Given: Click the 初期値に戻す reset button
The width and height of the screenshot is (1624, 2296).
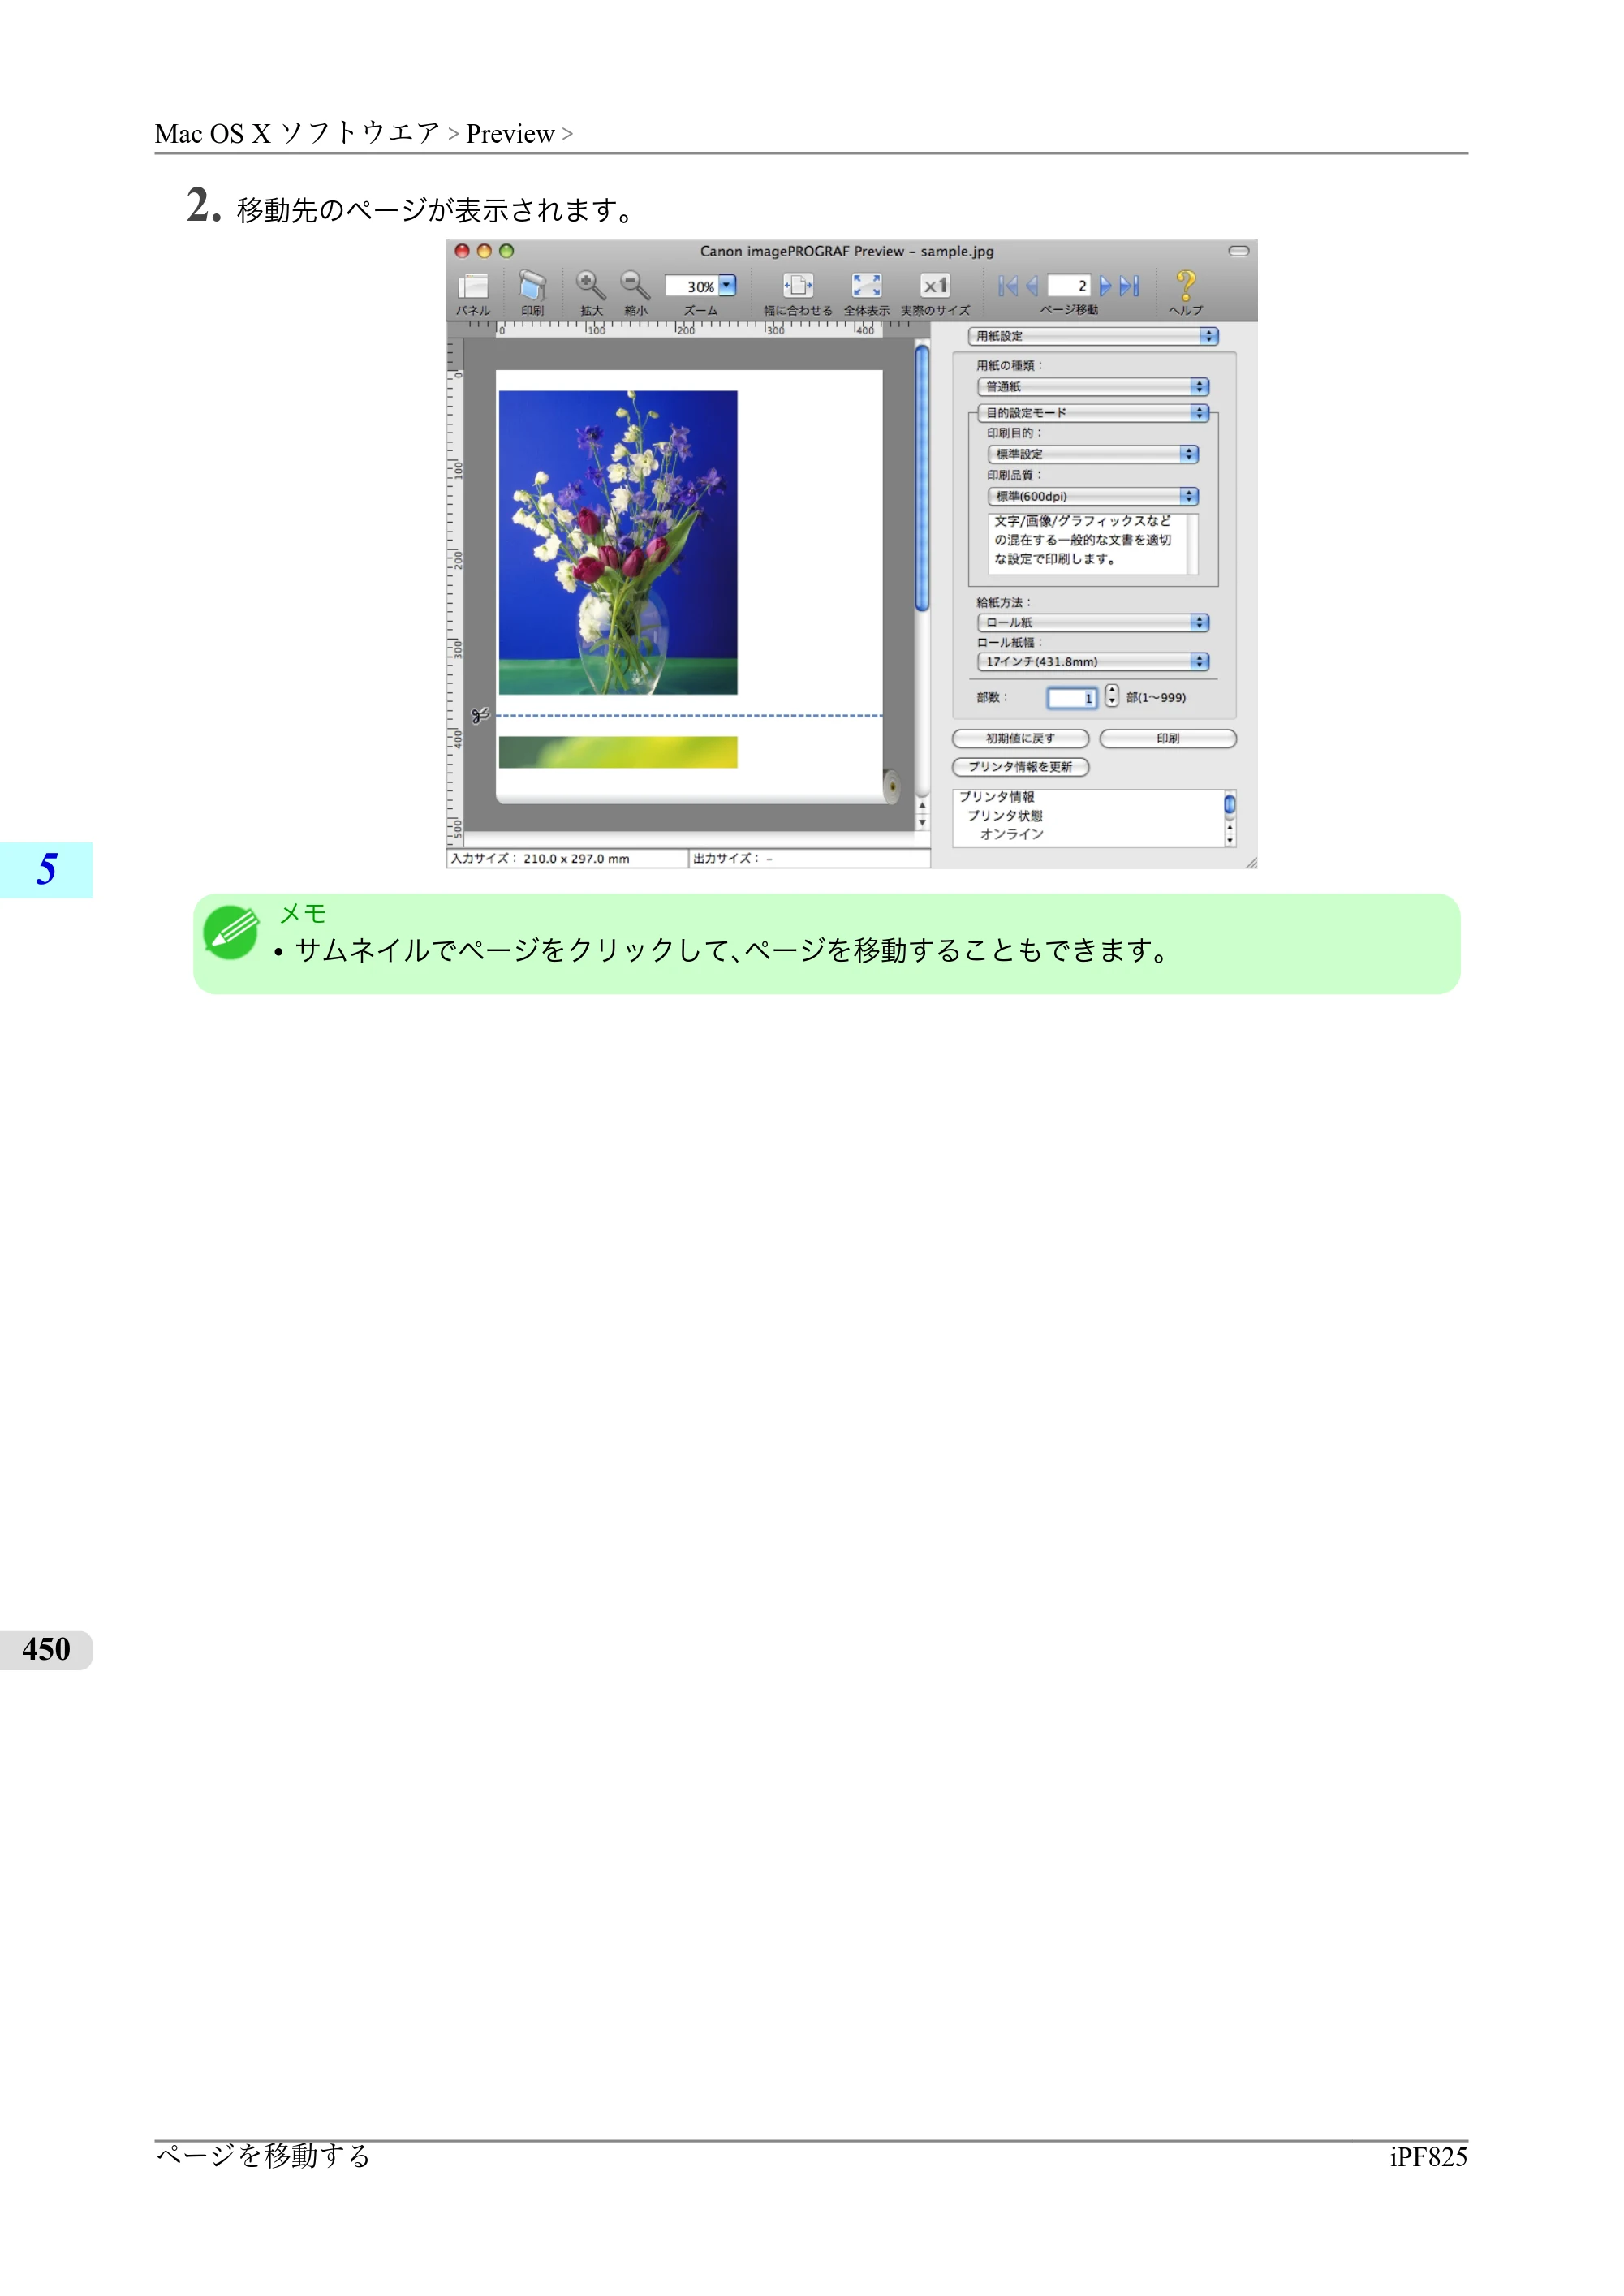Looking at the screenshot, I should [x=1021, y=739].
